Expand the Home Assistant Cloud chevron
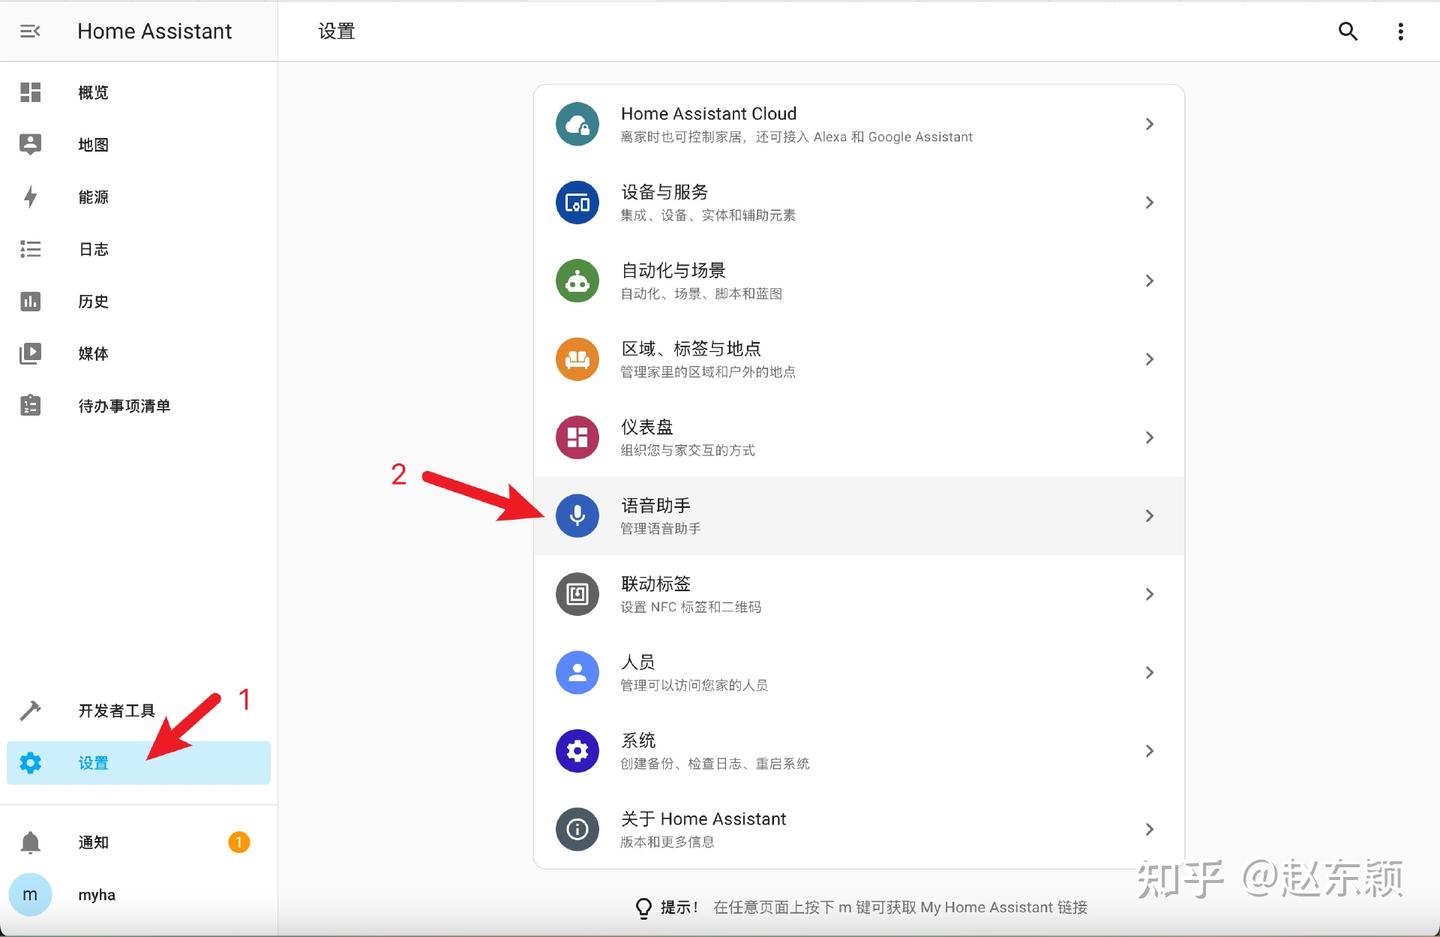The height and width of the screenshot is (937, 1440). pyautogui.click(x=1149, y=124)
